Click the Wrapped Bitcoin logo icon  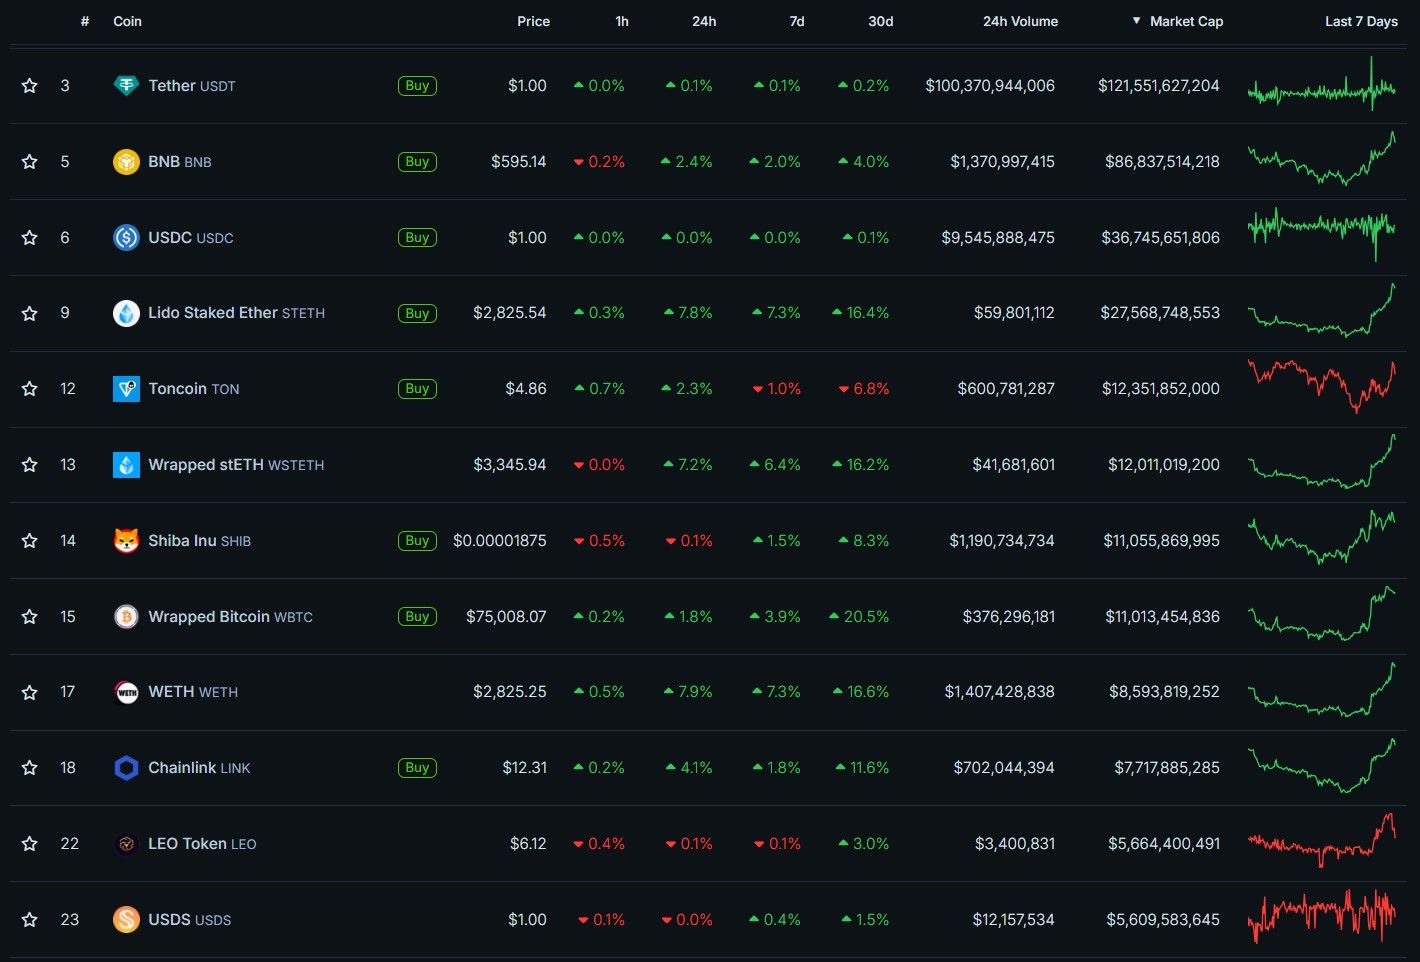(x=126, y=617)
